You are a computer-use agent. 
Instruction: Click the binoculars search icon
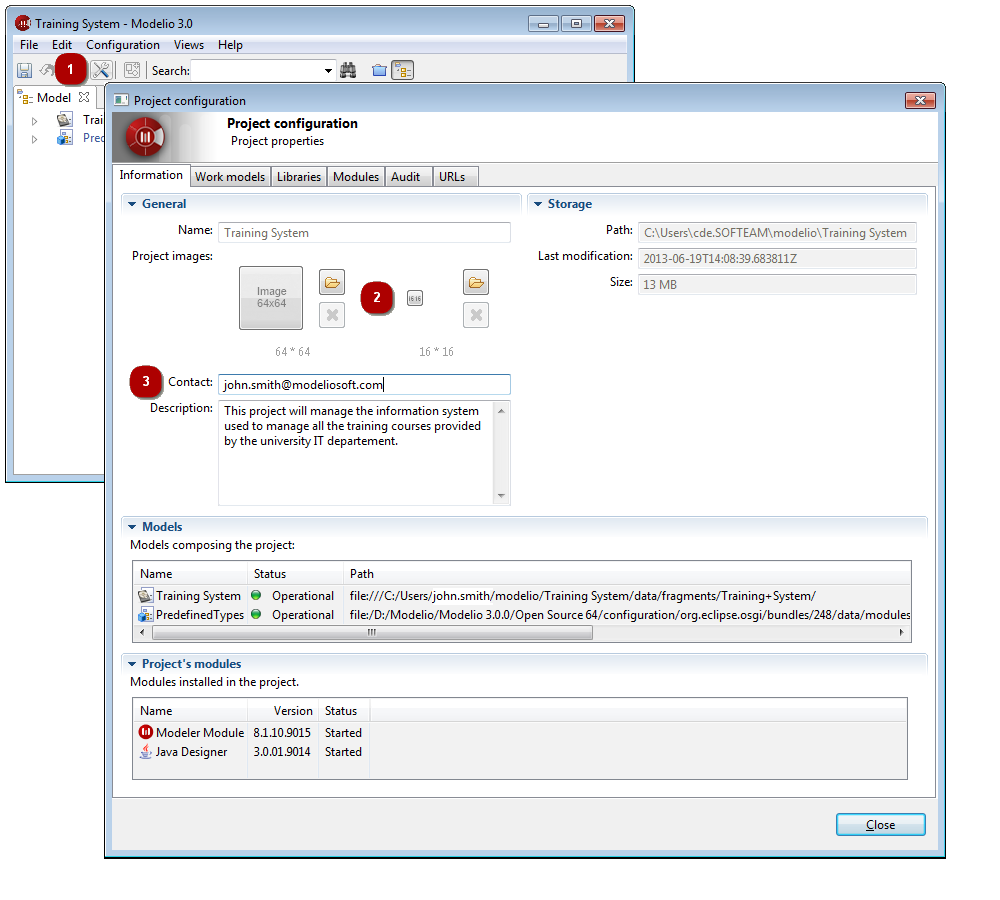pyautogui.click(x=349, y=70)
